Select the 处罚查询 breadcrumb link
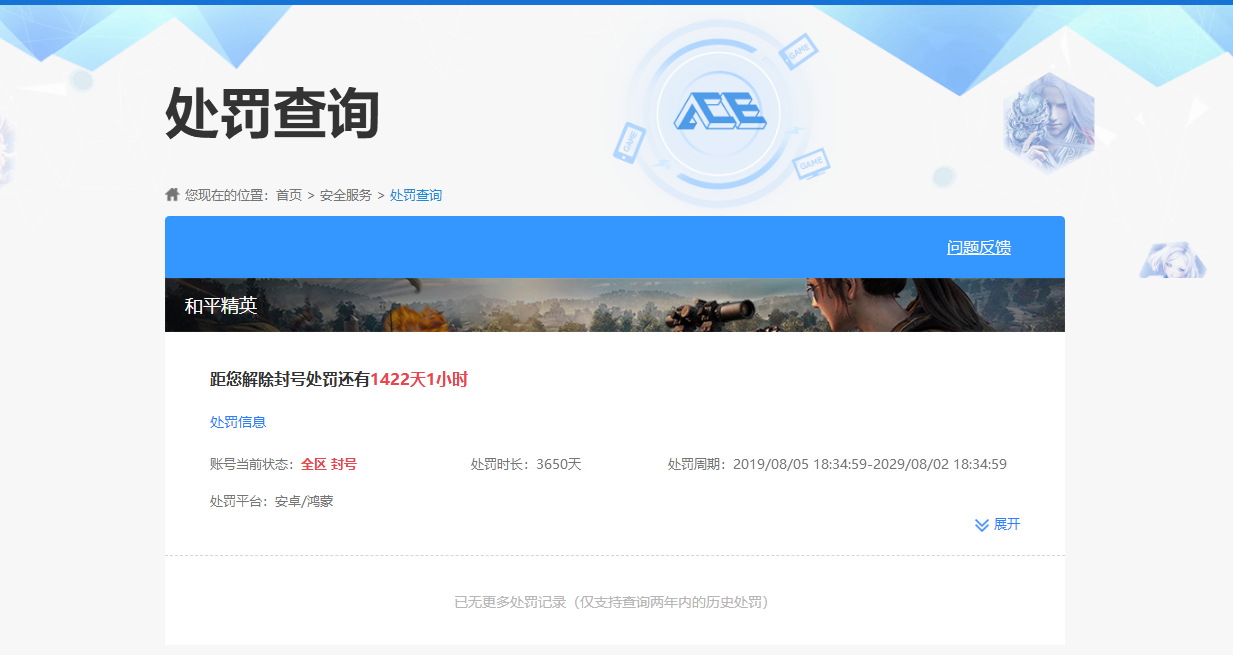Viewport: 1233px width, 655px height. pyautogui.click(x=416, y=195)
